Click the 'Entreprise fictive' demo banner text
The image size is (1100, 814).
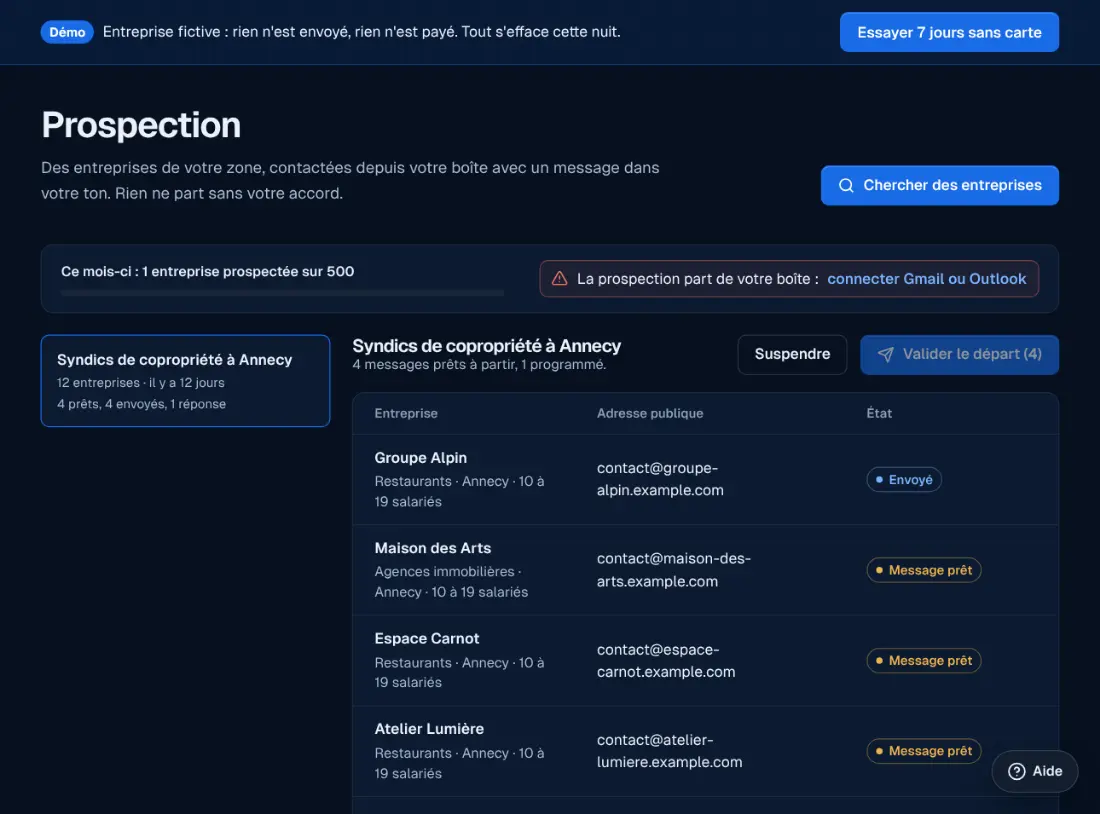[361, 32]
